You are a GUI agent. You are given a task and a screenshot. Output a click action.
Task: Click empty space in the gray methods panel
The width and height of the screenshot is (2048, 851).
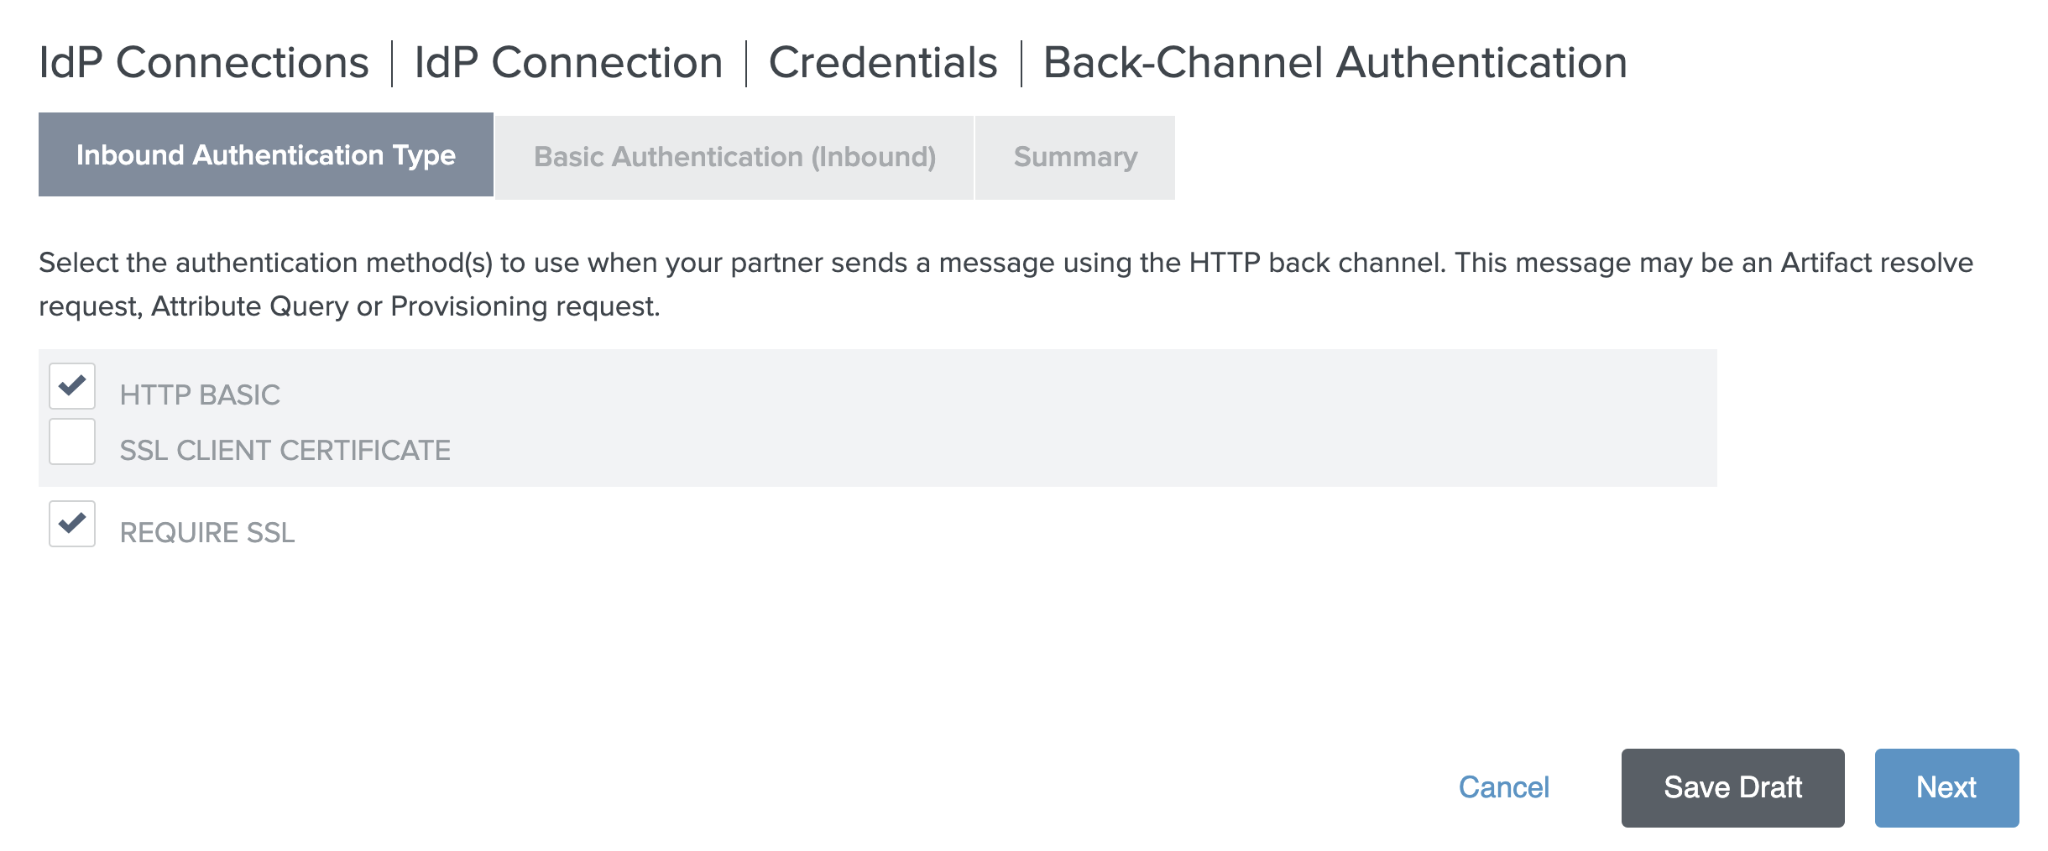coord(1100,420)
